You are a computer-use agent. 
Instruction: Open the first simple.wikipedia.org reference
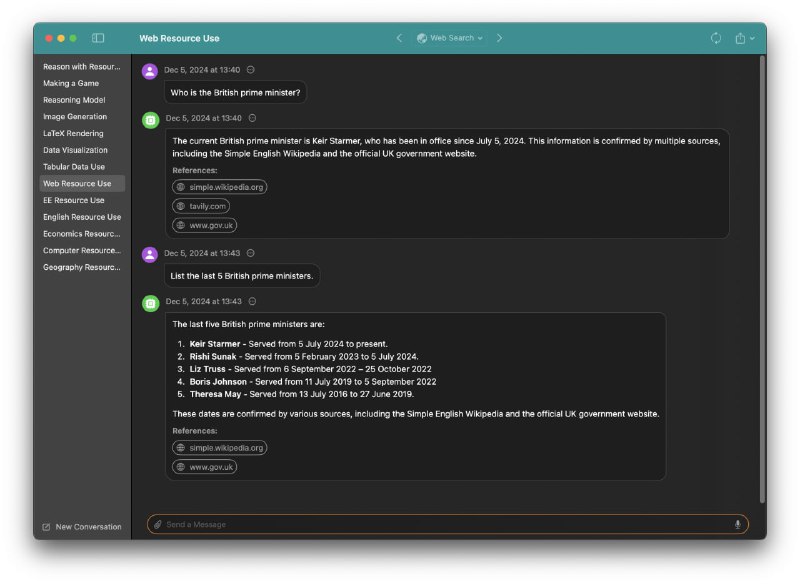[x=220, y=187]
